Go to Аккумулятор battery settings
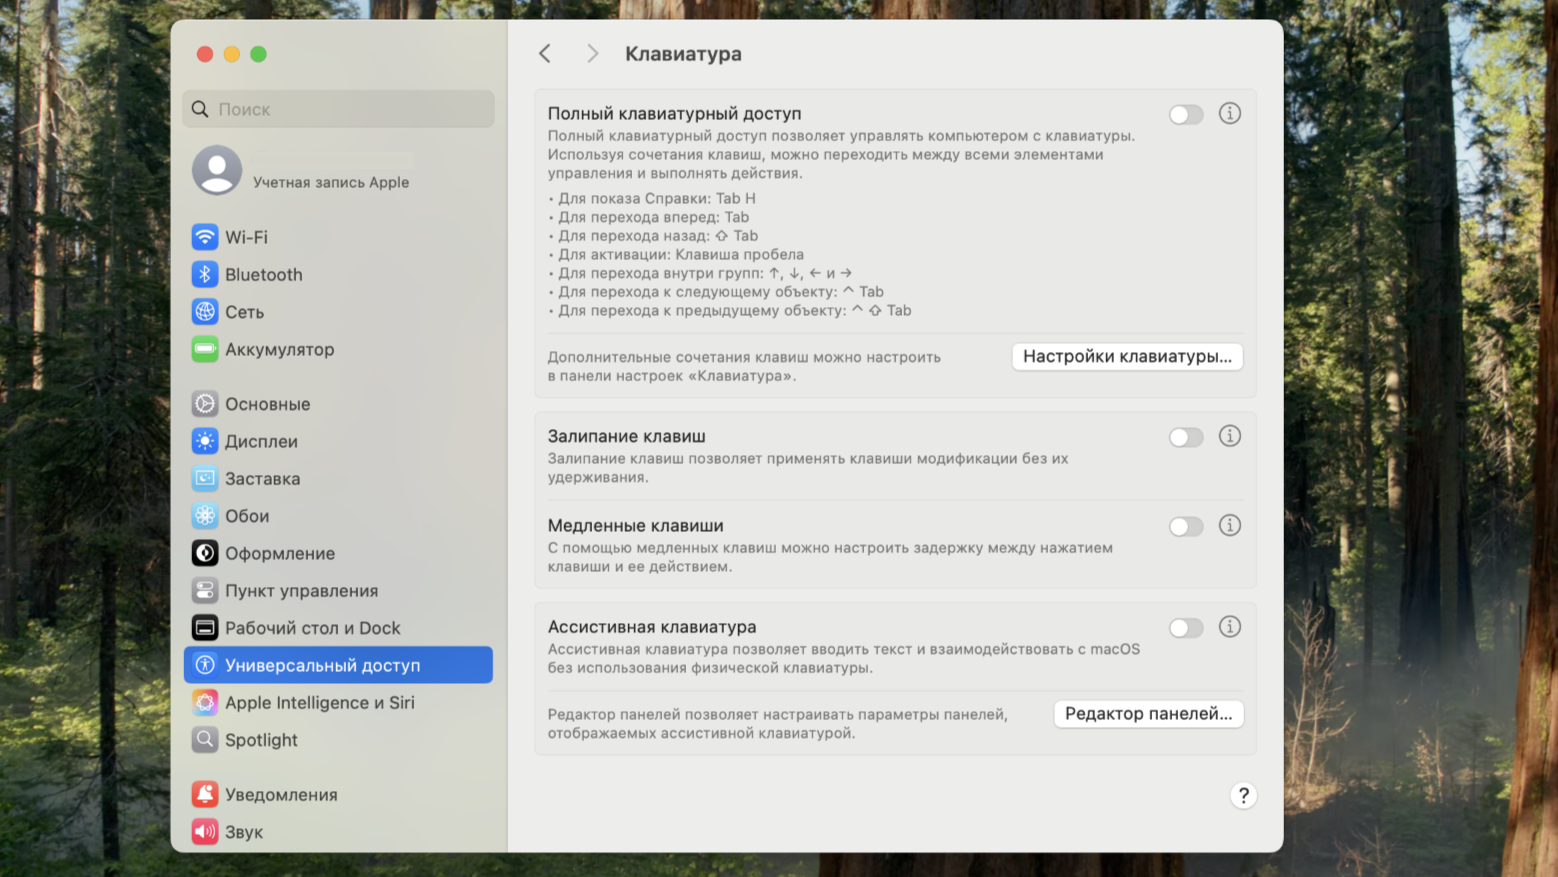The width and height of the screenshot is (1558, 877). [279, 349]
